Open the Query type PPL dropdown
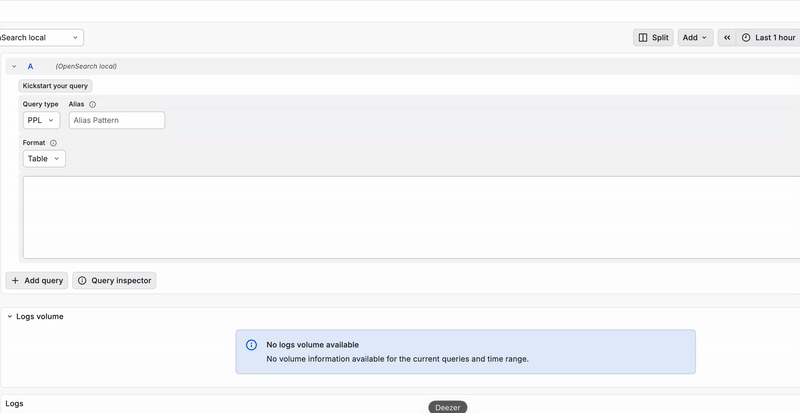800x413 pixels. click(41, 120)
